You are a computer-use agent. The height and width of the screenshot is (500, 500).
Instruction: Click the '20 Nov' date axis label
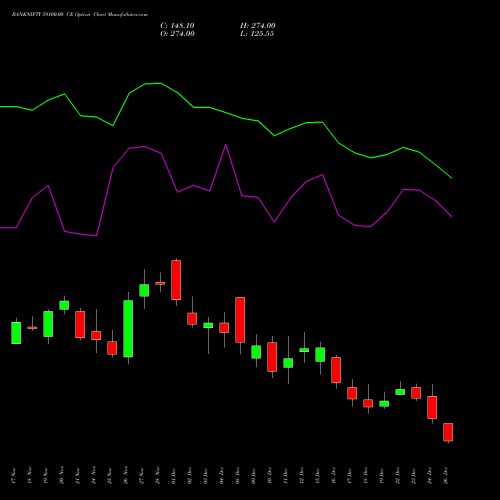(62, 476)
